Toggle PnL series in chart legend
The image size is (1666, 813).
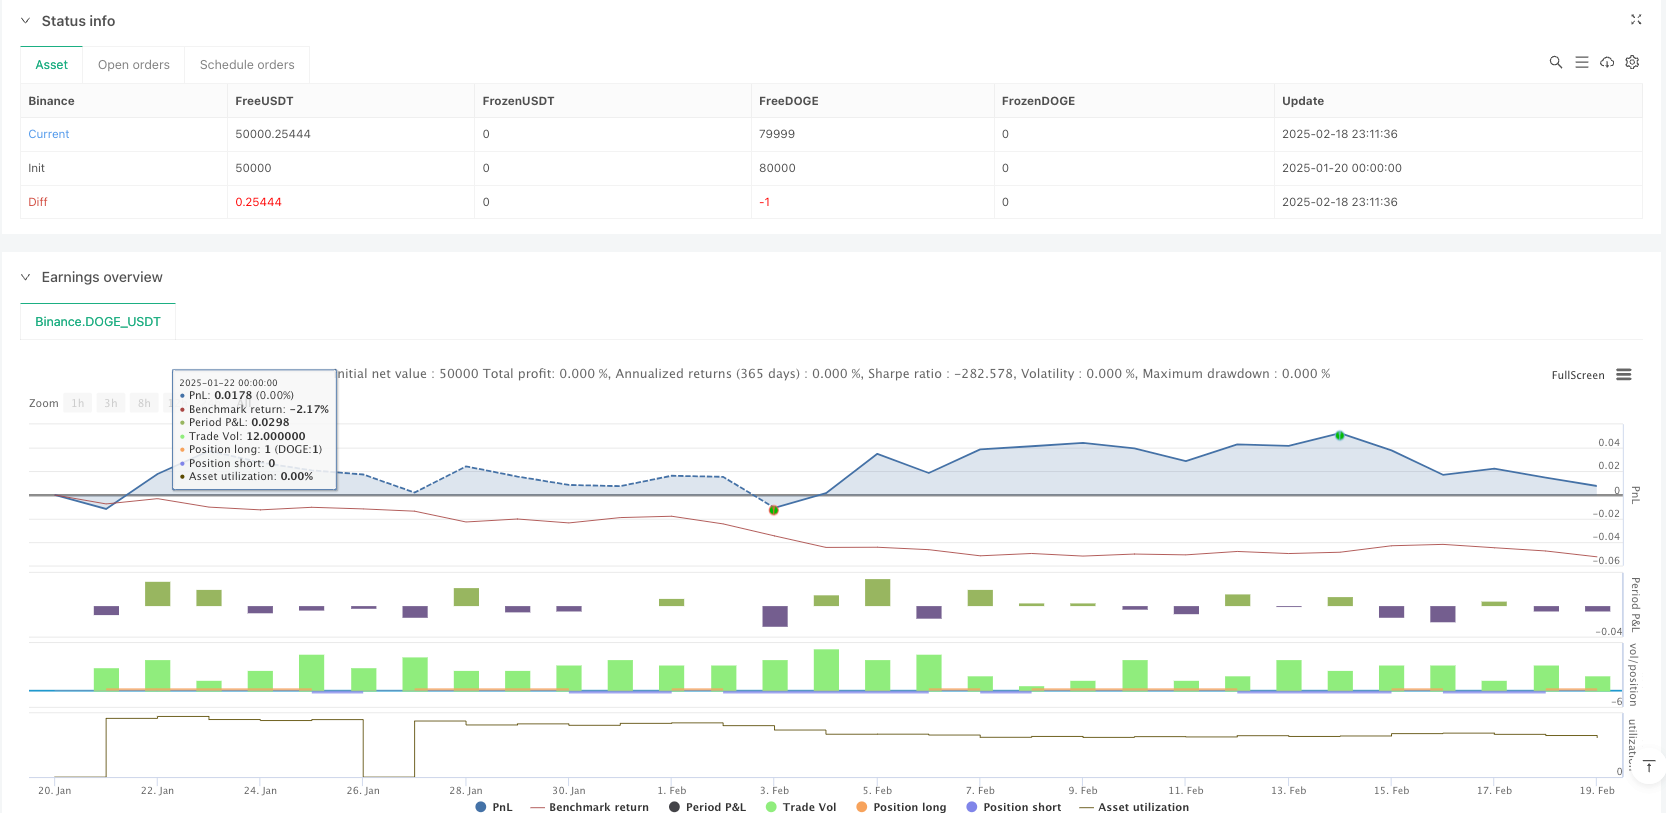coord(494,807)
